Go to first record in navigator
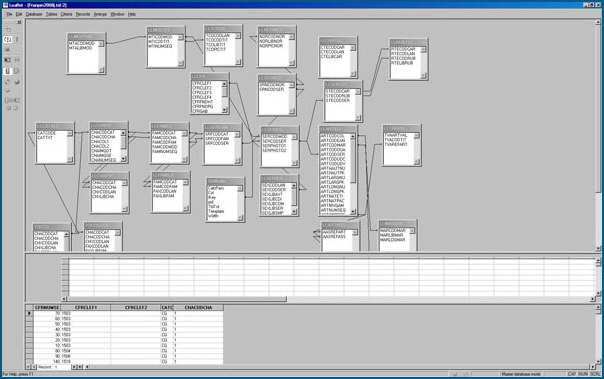The width and height of the screenshot is (604, 379). coord(28,367)
